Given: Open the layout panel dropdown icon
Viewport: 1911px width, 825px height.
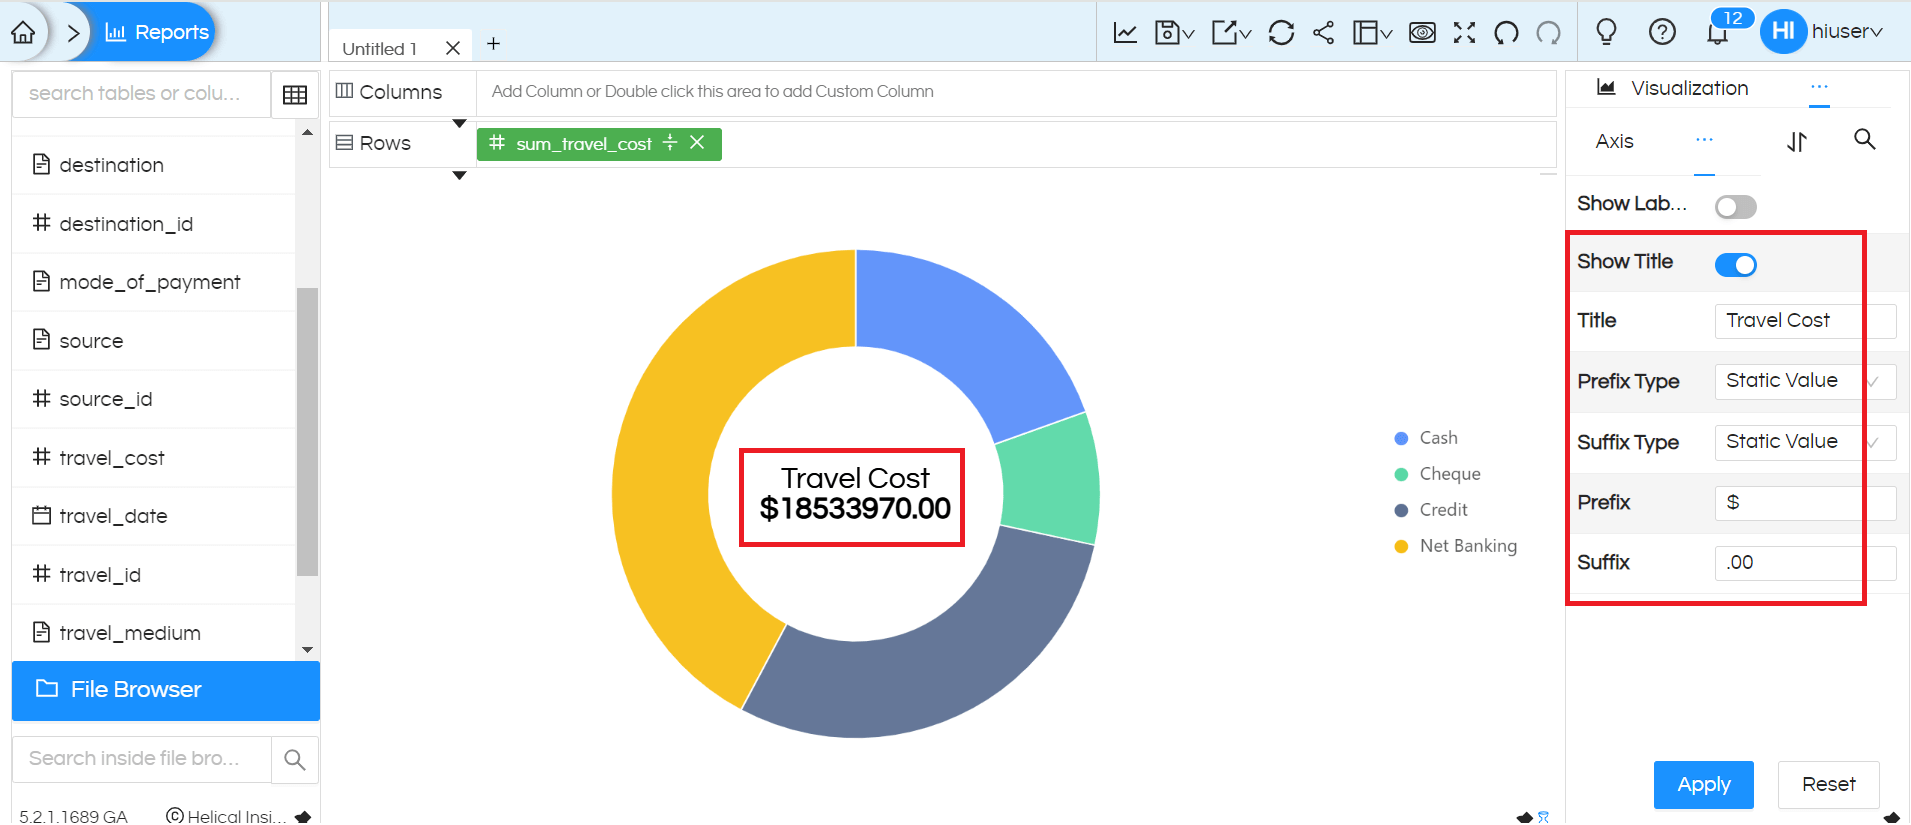Looking at the screenshot, I should pos(1372,33).
